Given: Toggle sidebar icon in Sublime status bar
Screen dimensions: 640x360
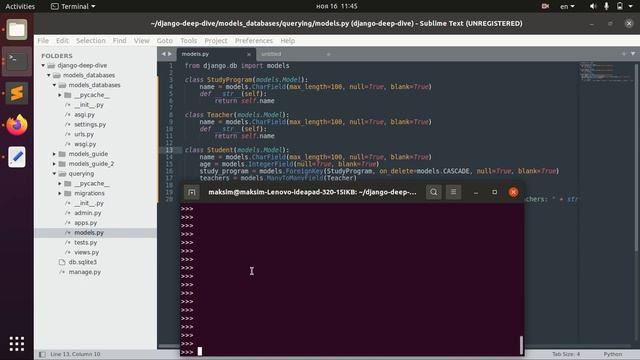Looking at the screenshot, I should [x=42, y=354].
